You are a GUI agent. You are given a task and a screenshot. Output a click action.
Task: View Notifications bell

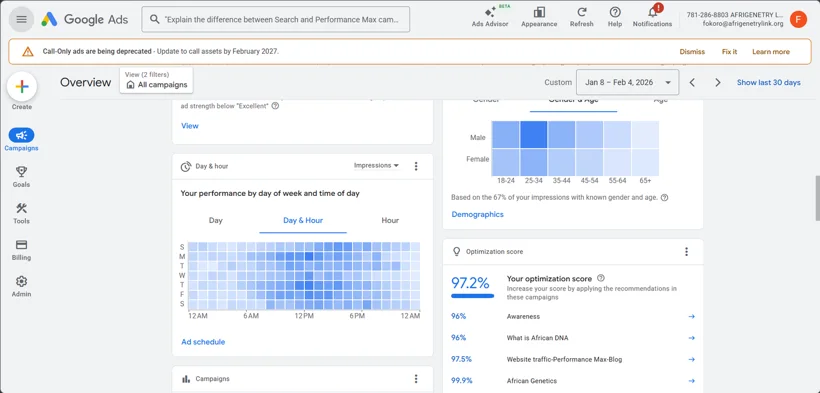[652, 17]
